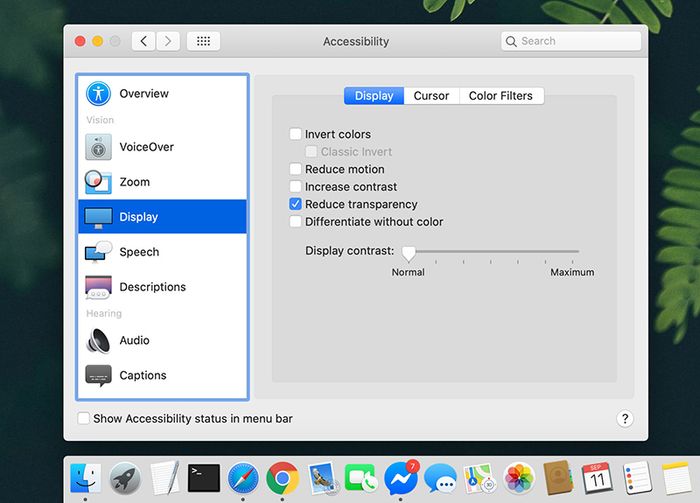
Task: Open Messages speech bubble in Dock
Action: point(440,478)
